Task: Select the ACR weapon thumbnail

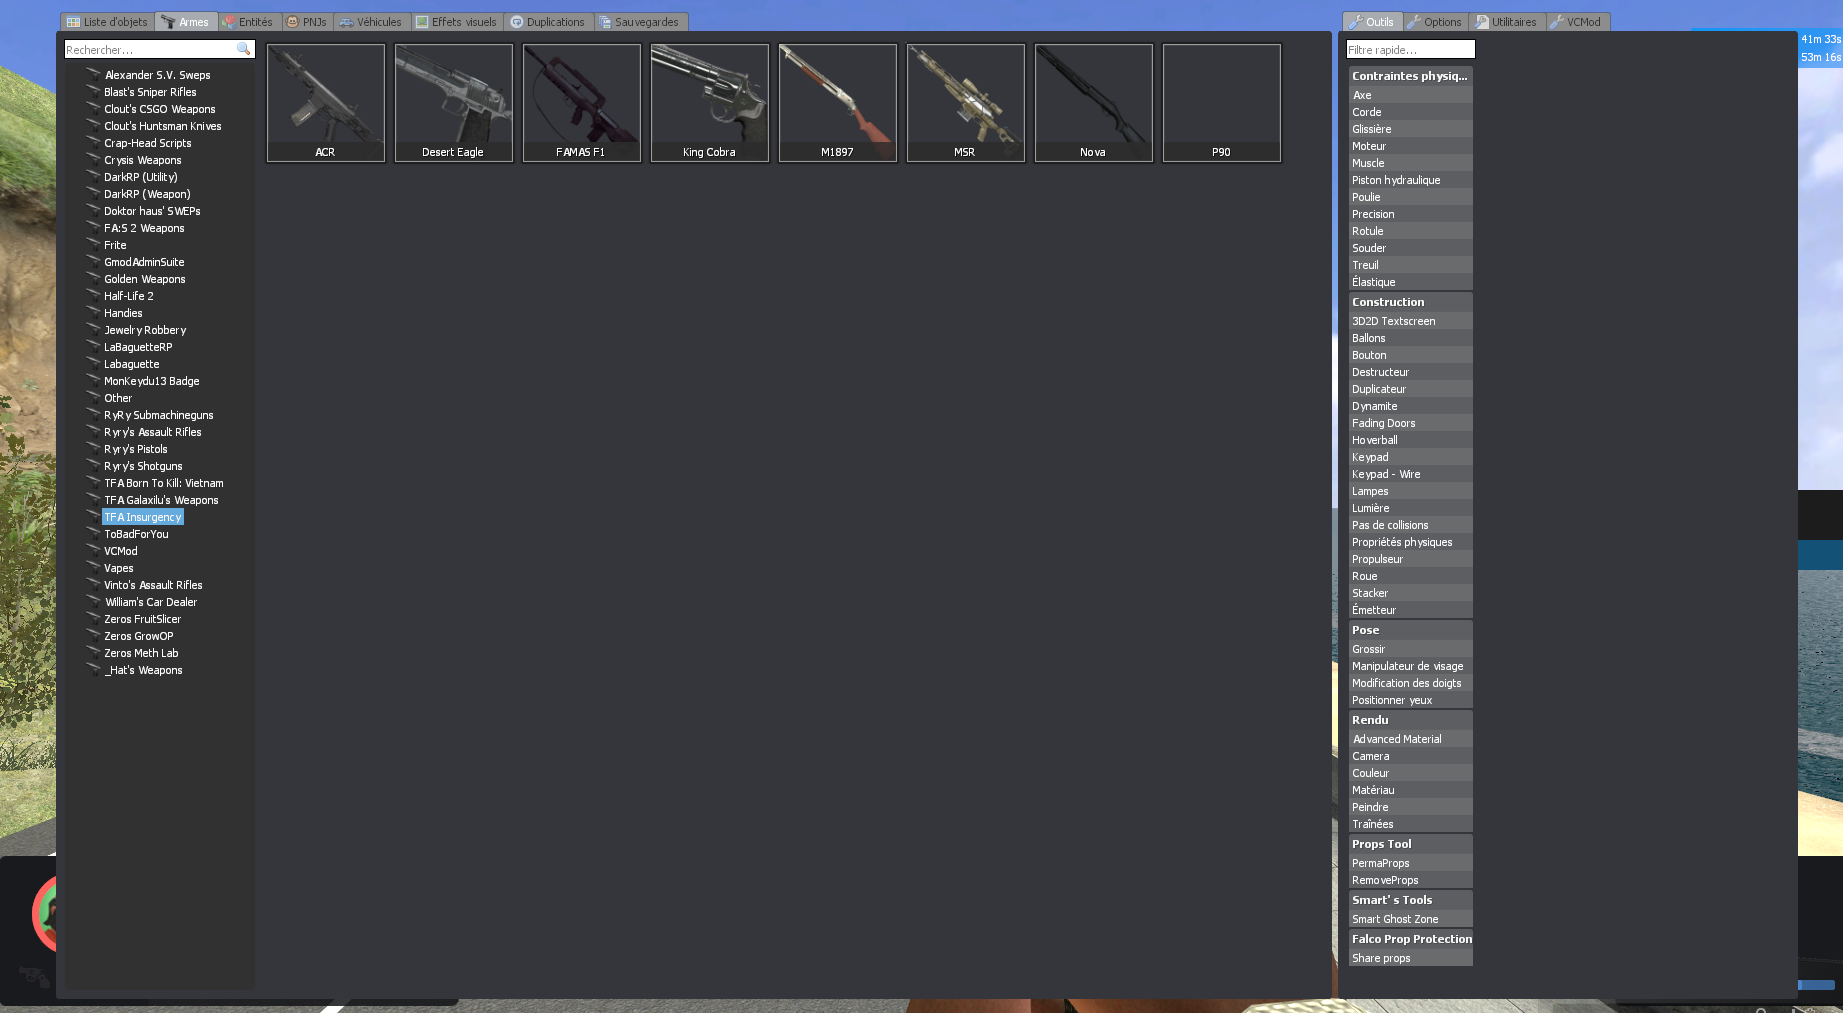Action: pyautogui.click(x=325, y=102)
